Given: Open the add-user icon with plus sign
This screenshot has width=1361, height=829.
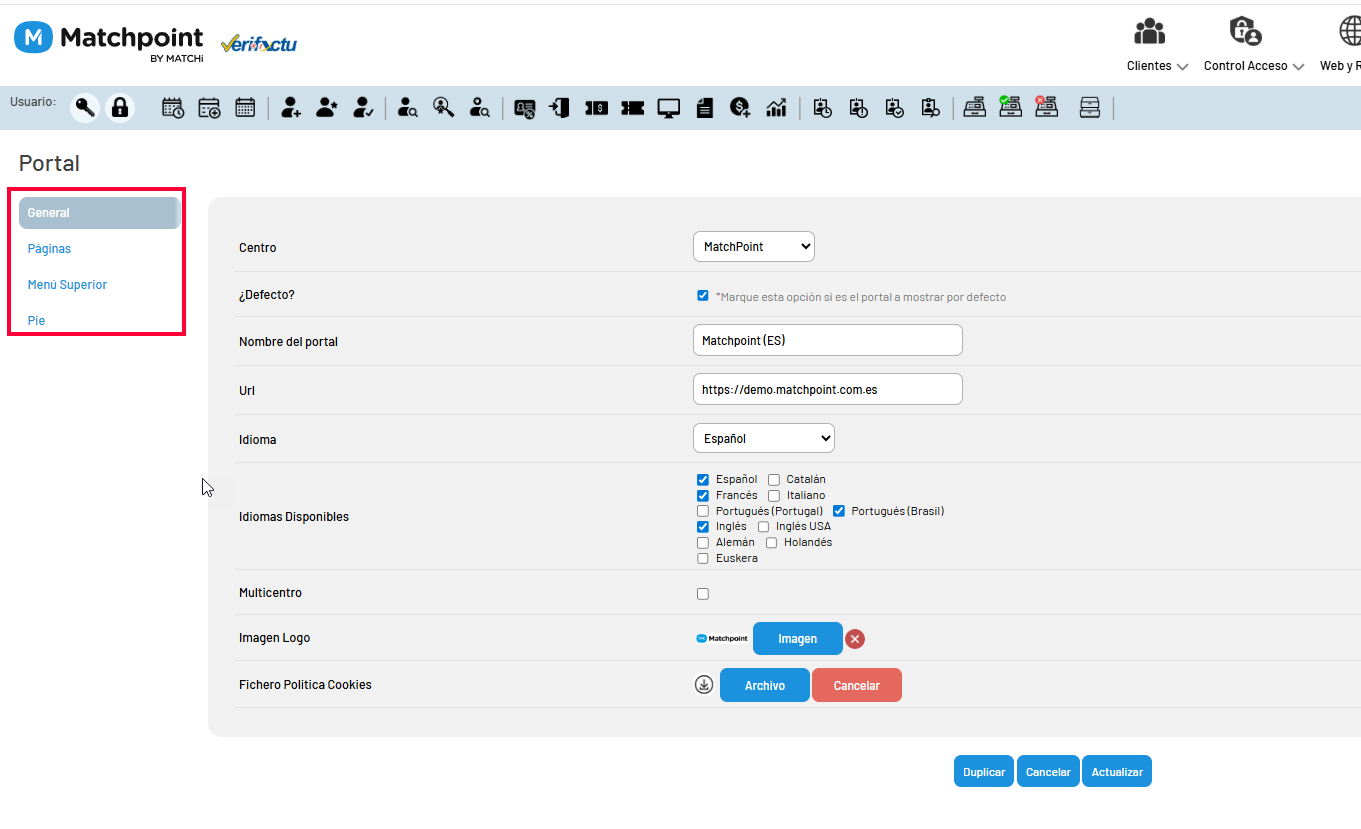Looking at the screenshot, I should click(291, 108).
